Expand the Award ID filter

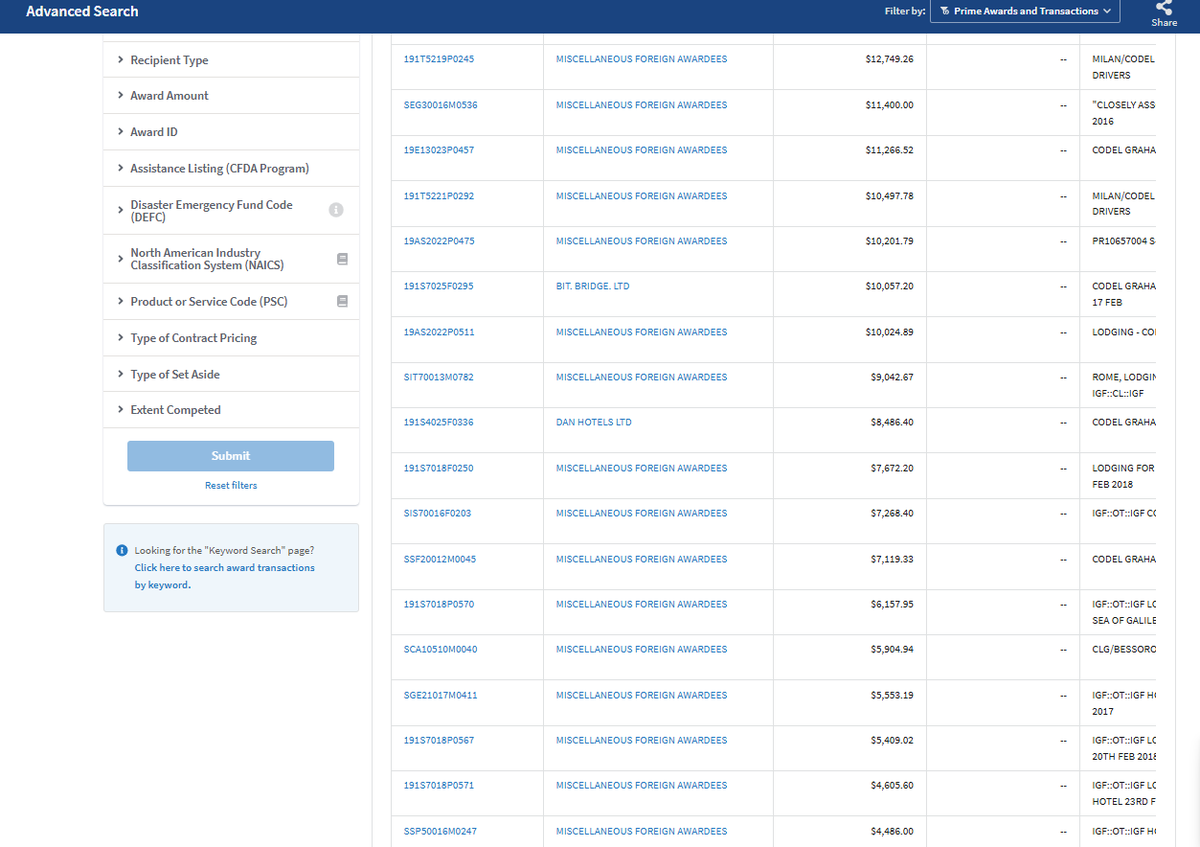tap(231, 132)
